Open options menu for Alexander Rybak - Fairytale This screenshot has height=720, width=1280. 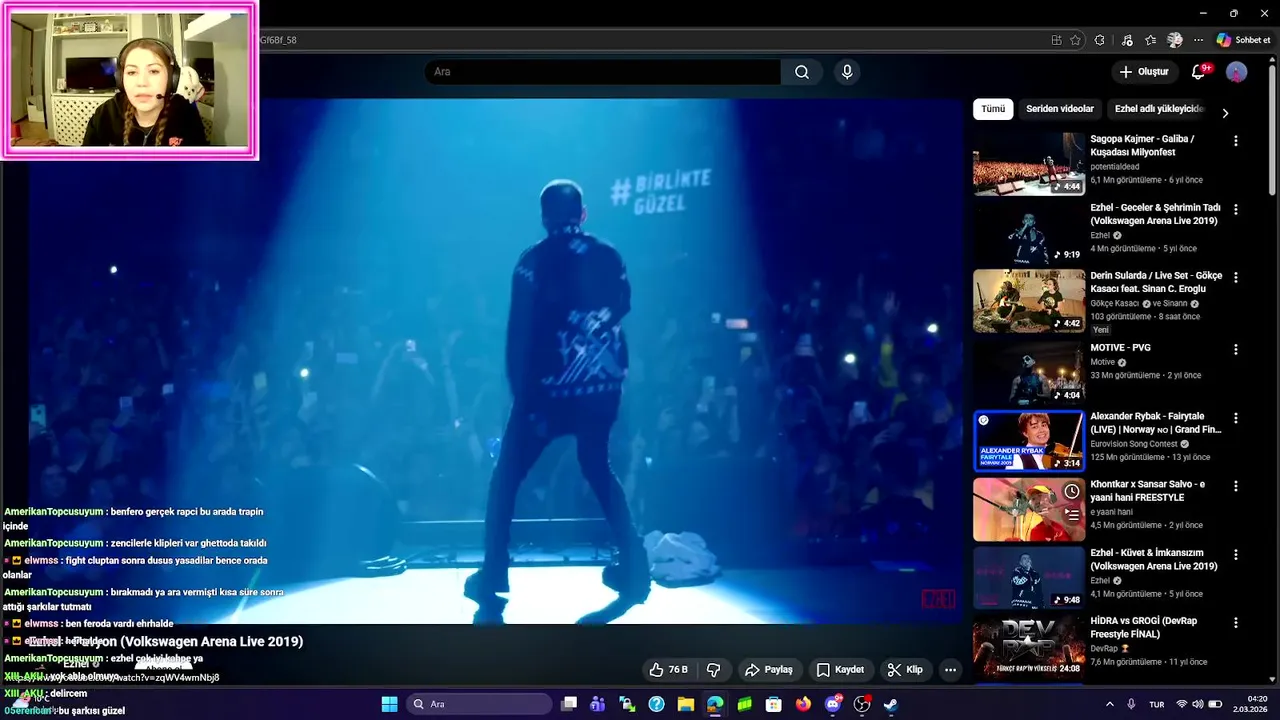tap(1236, 418)
